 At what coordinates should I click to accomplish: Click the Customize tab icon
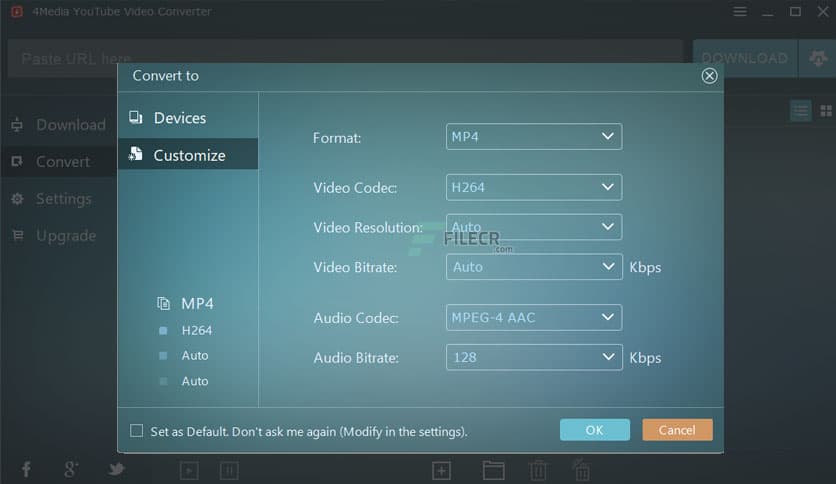135,155
